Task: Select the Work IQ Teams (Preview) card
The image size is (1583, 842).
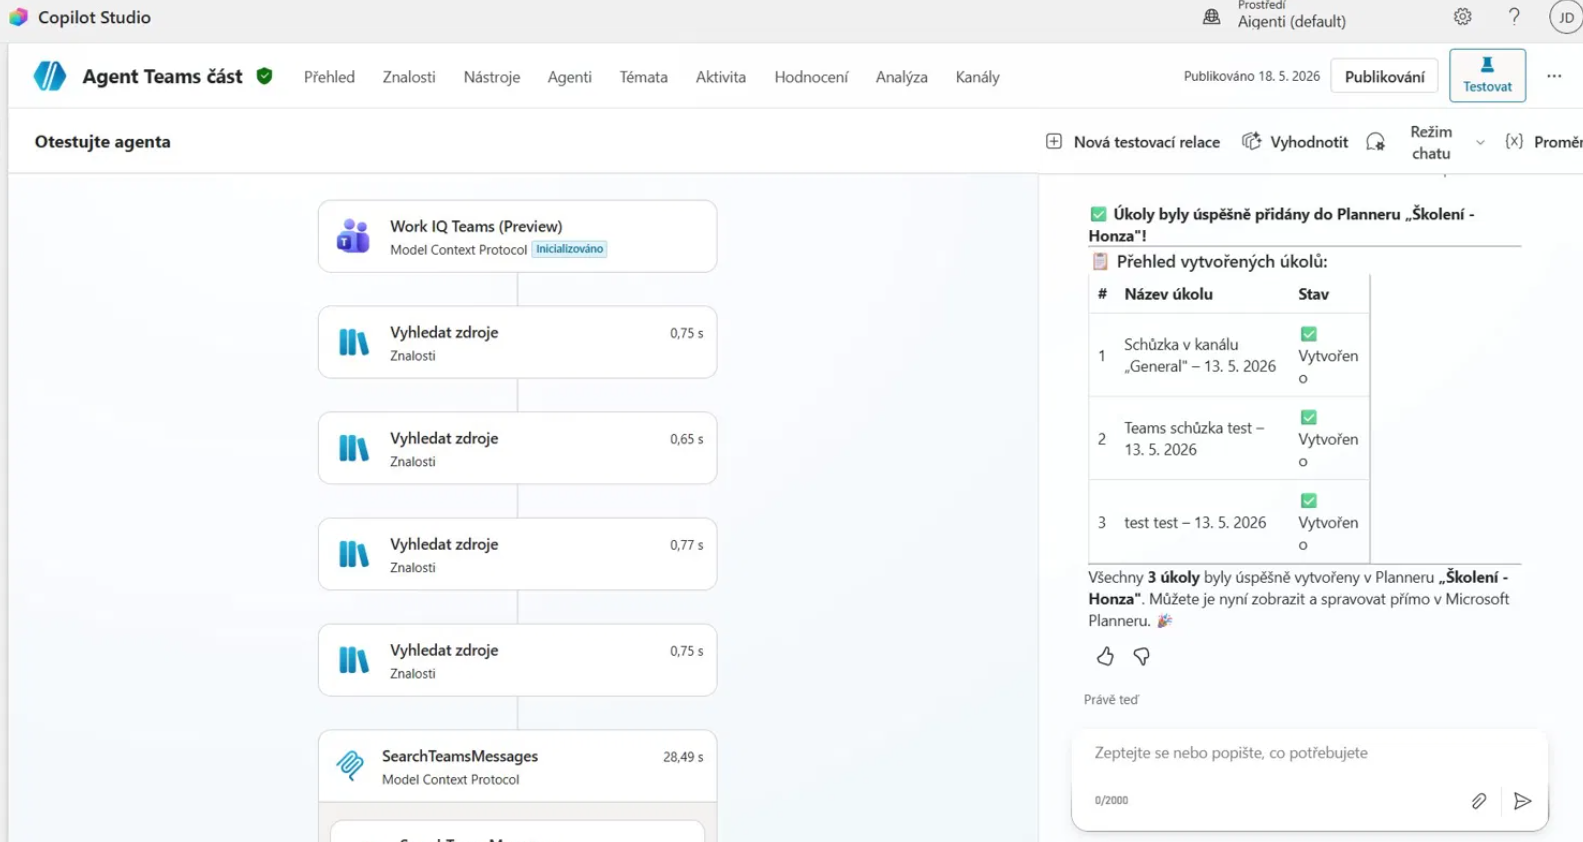Action: [x=517, y=236]
